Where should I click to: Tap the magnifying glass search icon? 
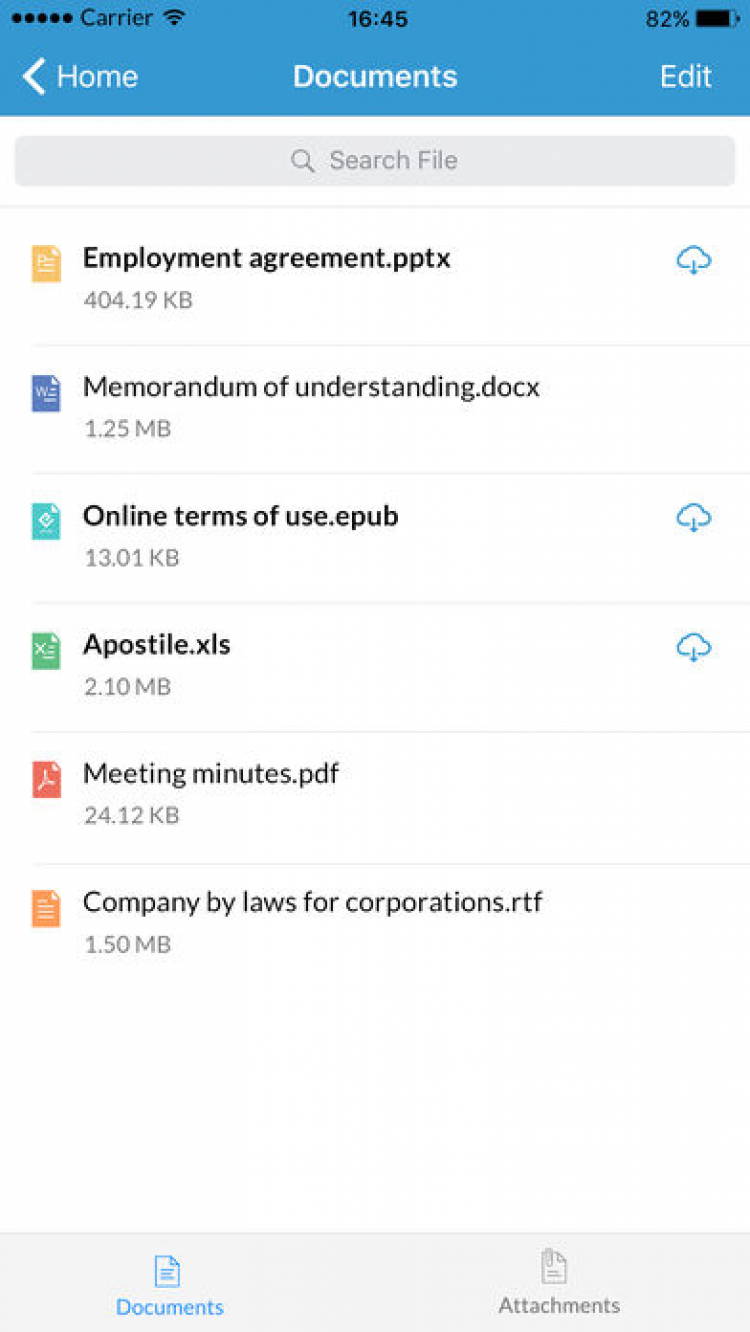point(302,161)
